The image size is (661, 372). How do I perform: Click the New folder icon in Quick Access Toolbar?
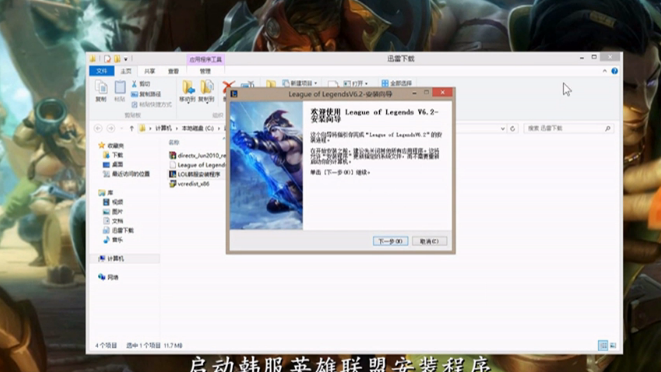coord(117,59)
